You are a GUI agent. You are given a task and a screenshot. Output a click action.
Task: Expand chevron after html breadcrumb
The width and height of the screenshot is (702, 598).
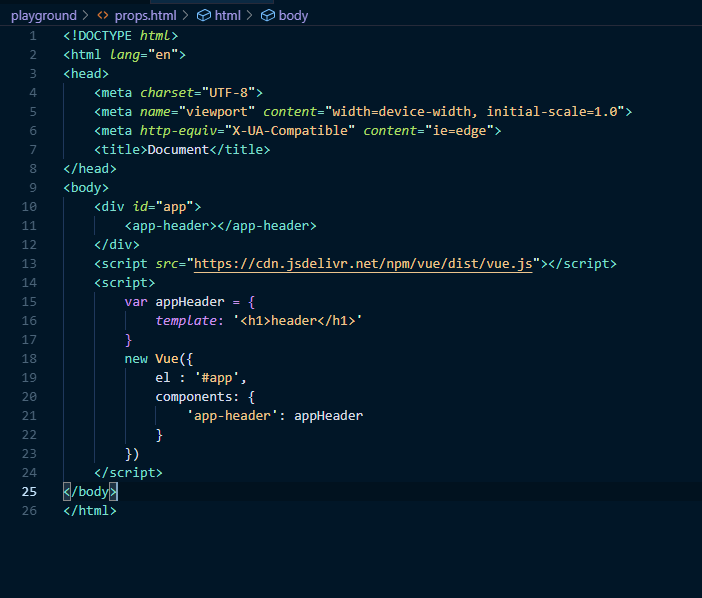[250, 16]
